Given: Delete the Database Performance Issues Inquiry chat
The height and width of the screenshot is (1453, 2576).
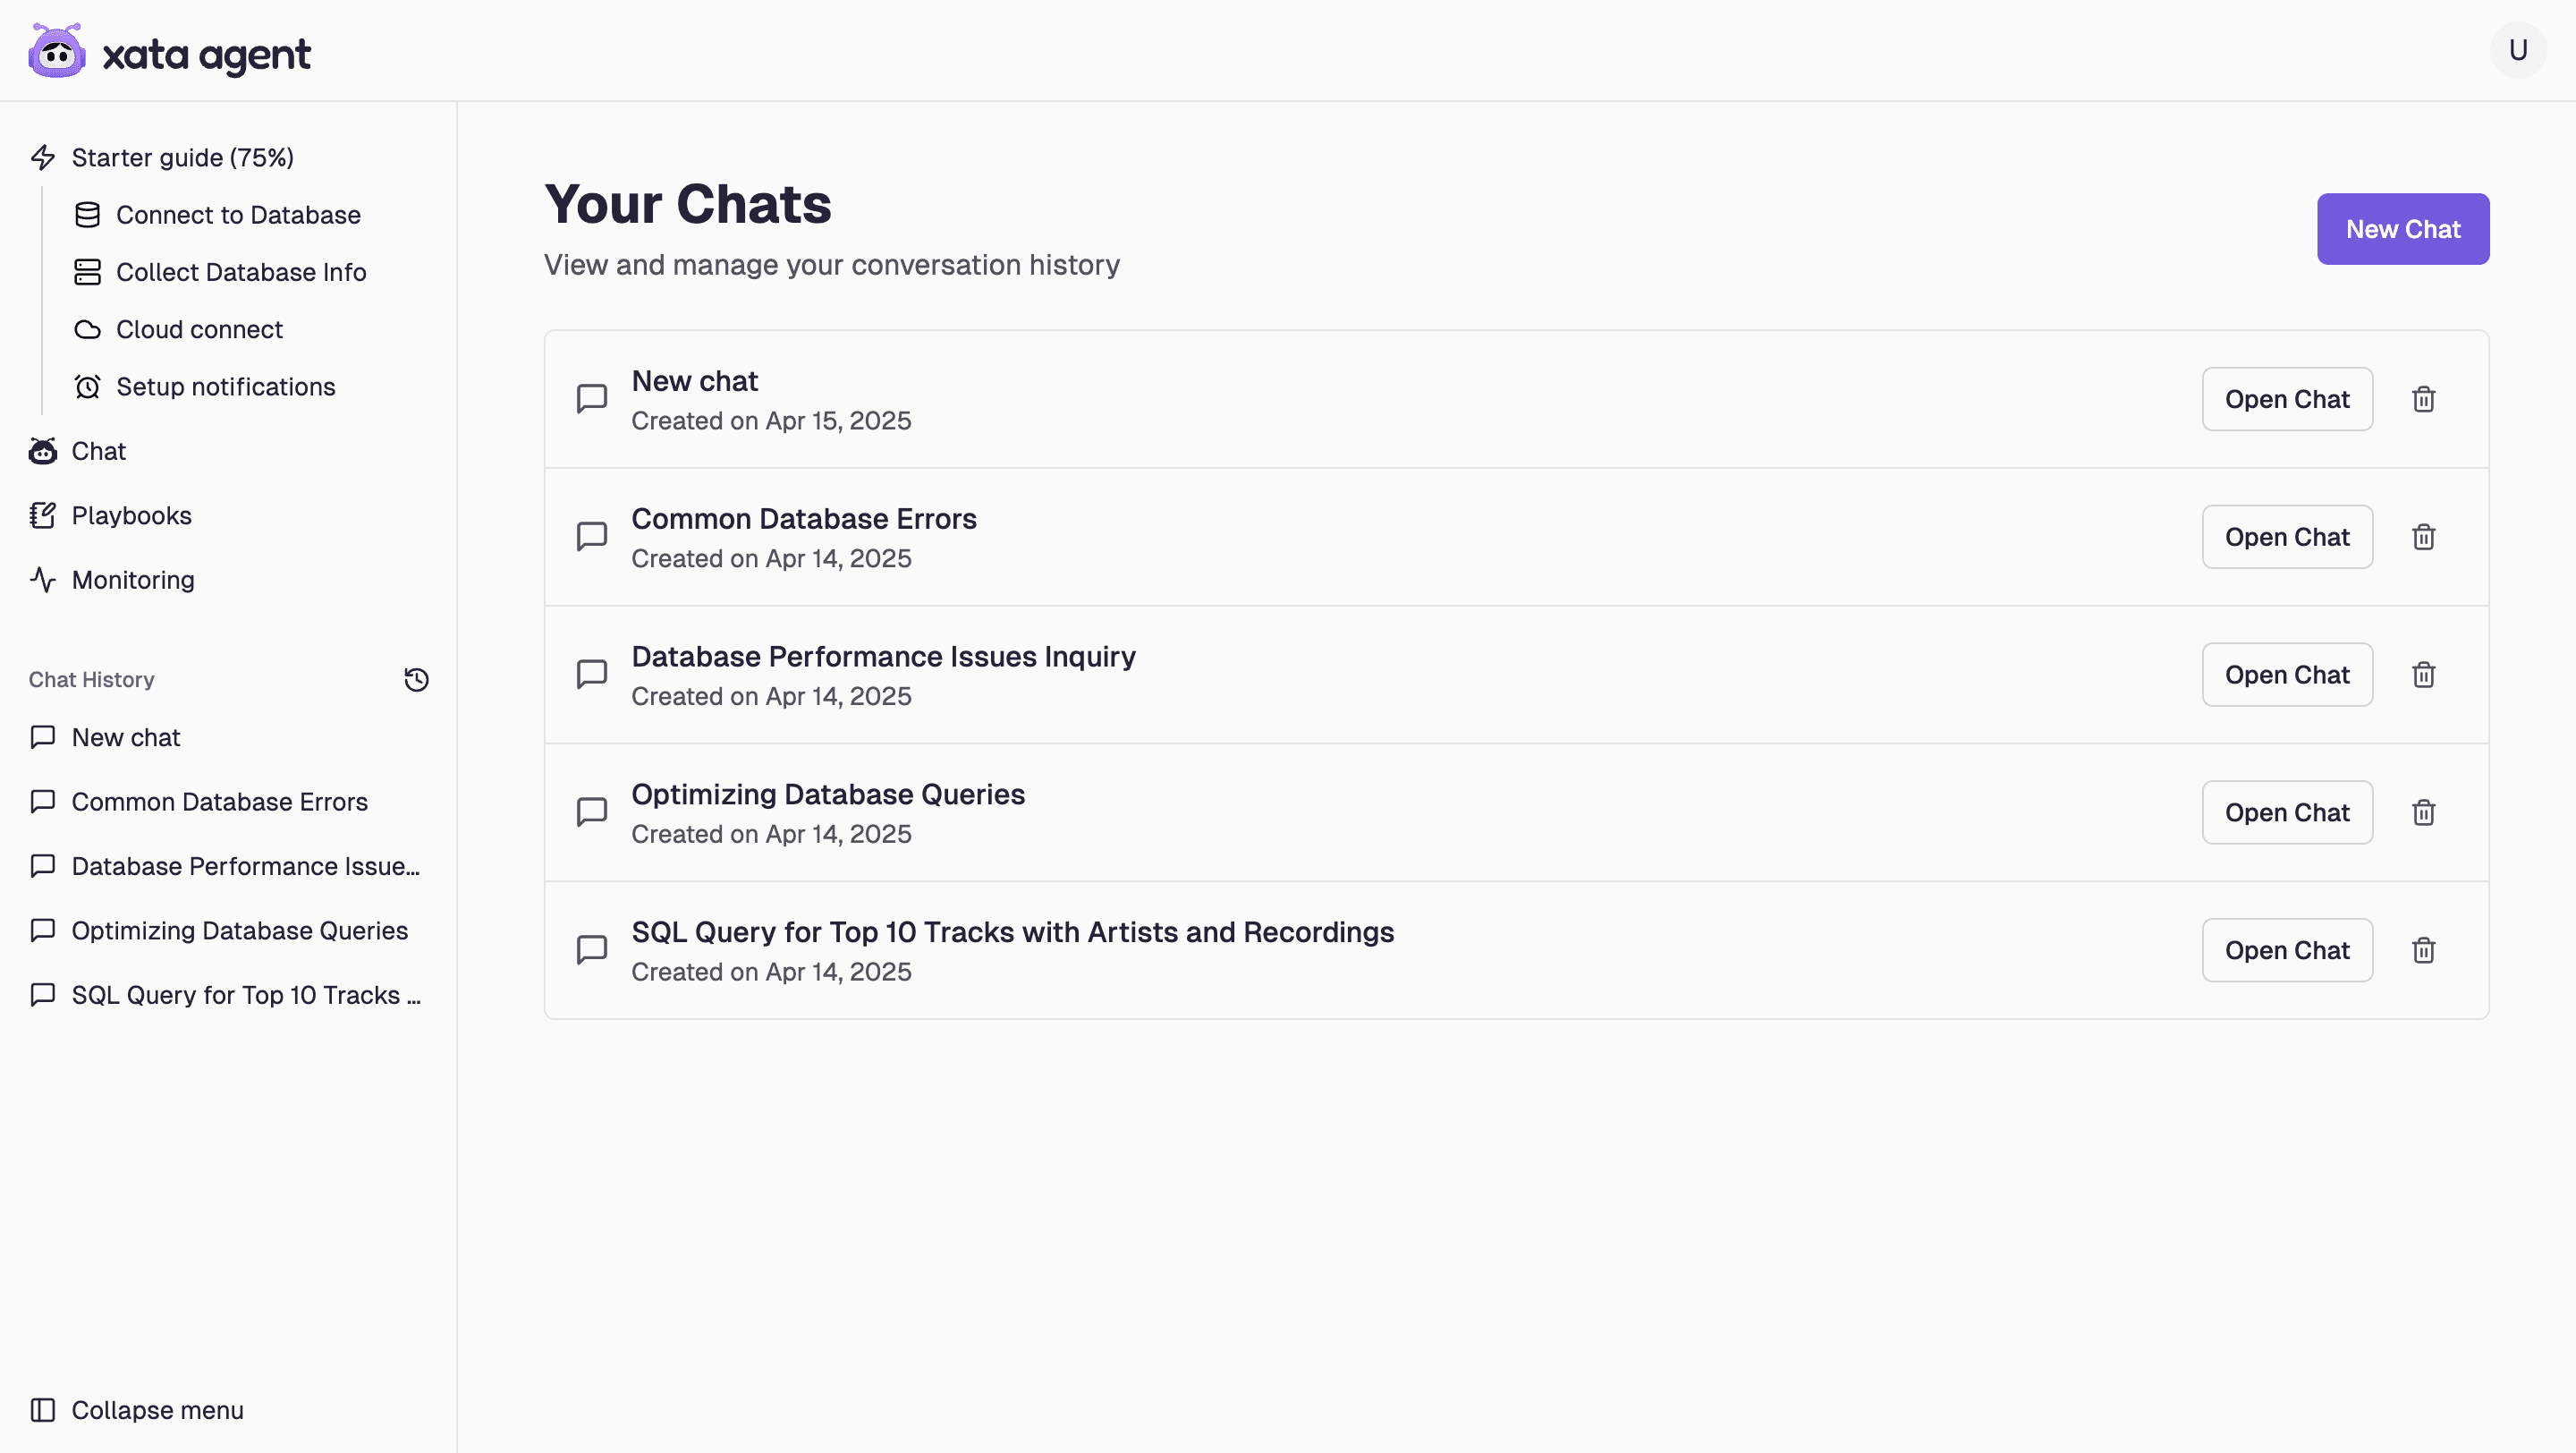Looking at the screenshot, I should [2423, 675].
